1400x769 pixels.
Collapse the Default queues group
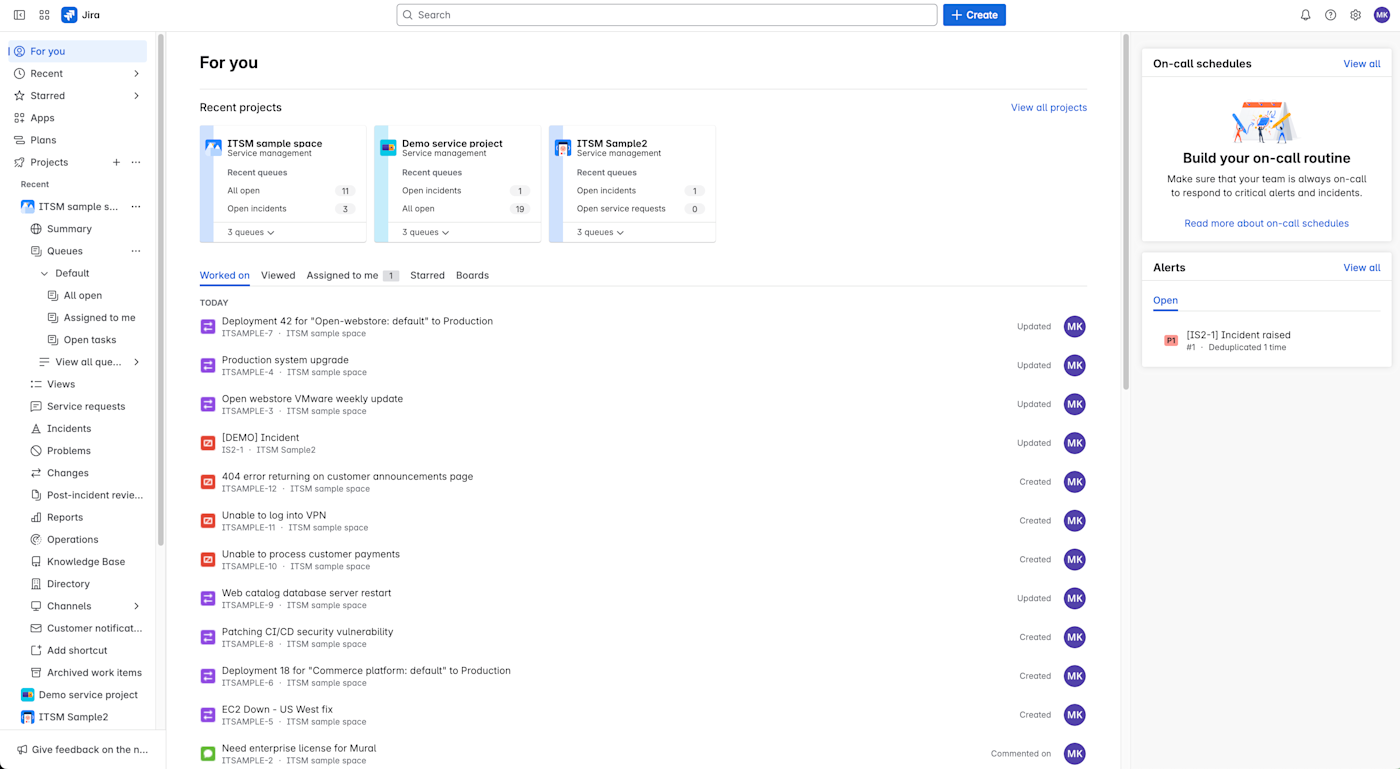pos(44,273)
